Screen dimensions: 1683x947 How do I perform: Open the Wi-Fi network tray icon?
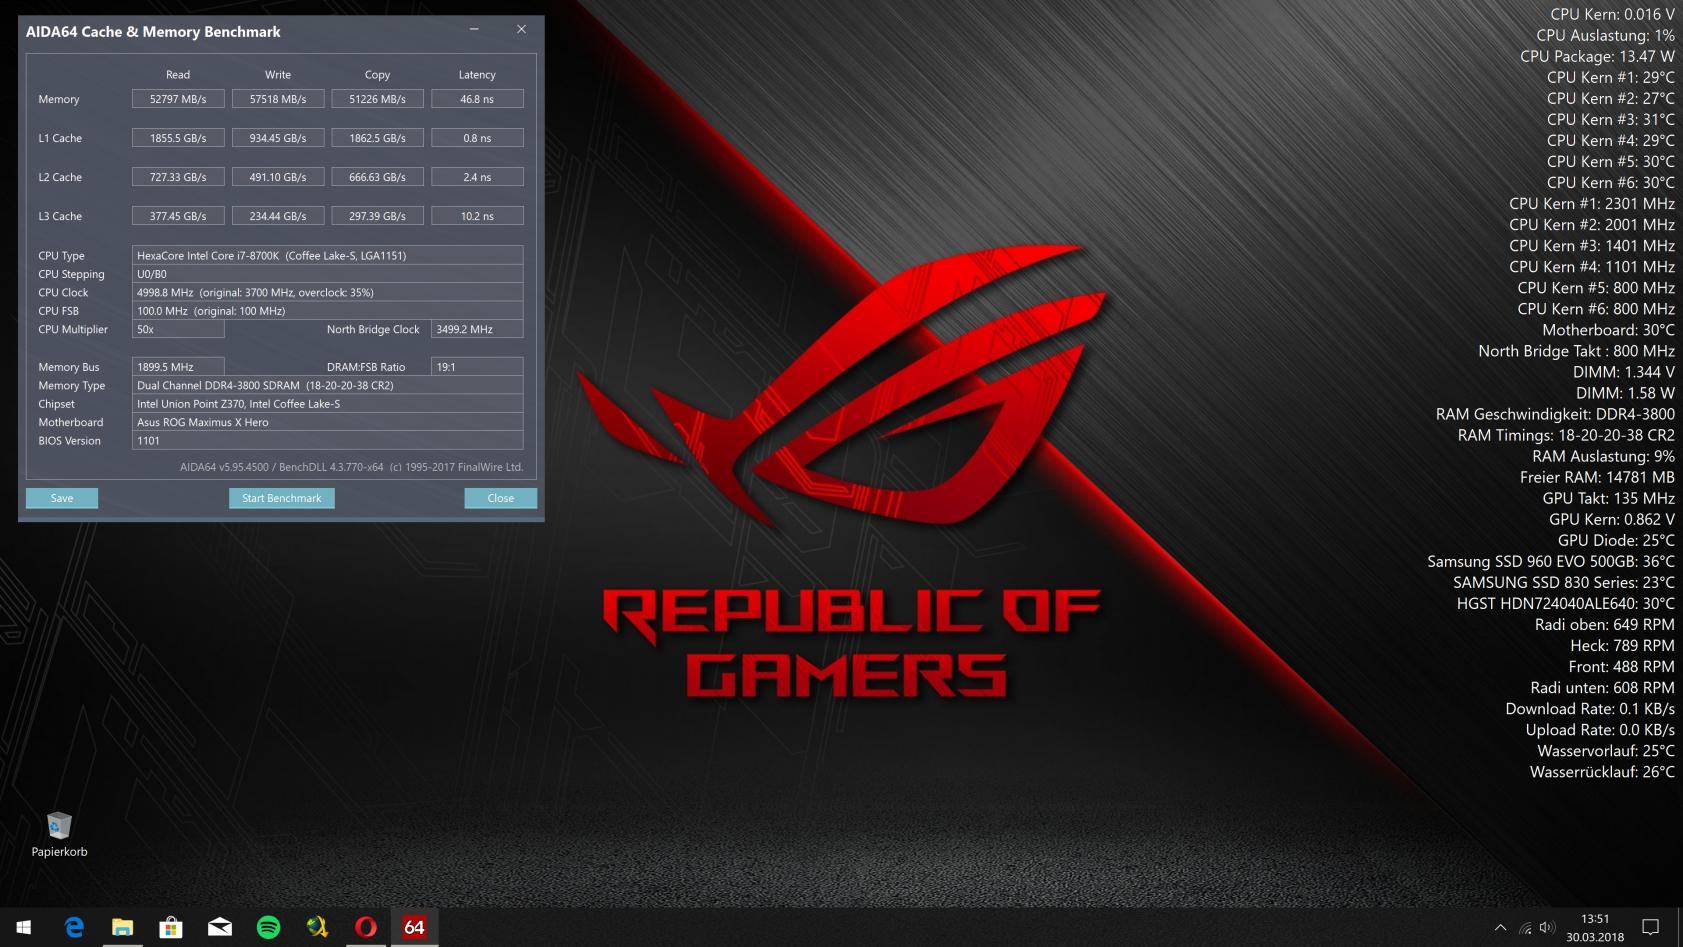[1525, 927]
